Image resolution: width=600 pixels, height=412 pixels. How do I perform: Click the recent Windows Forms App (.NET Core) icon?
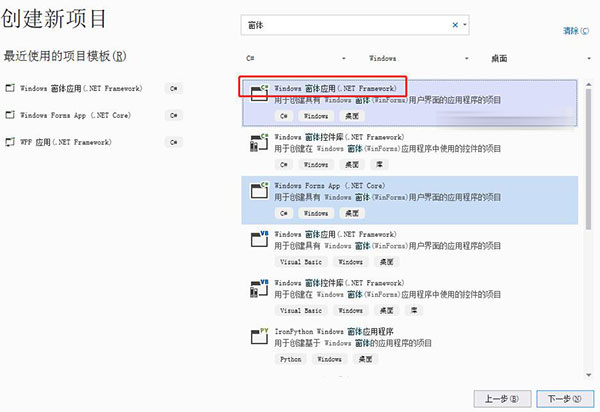(x=10, y=115)
